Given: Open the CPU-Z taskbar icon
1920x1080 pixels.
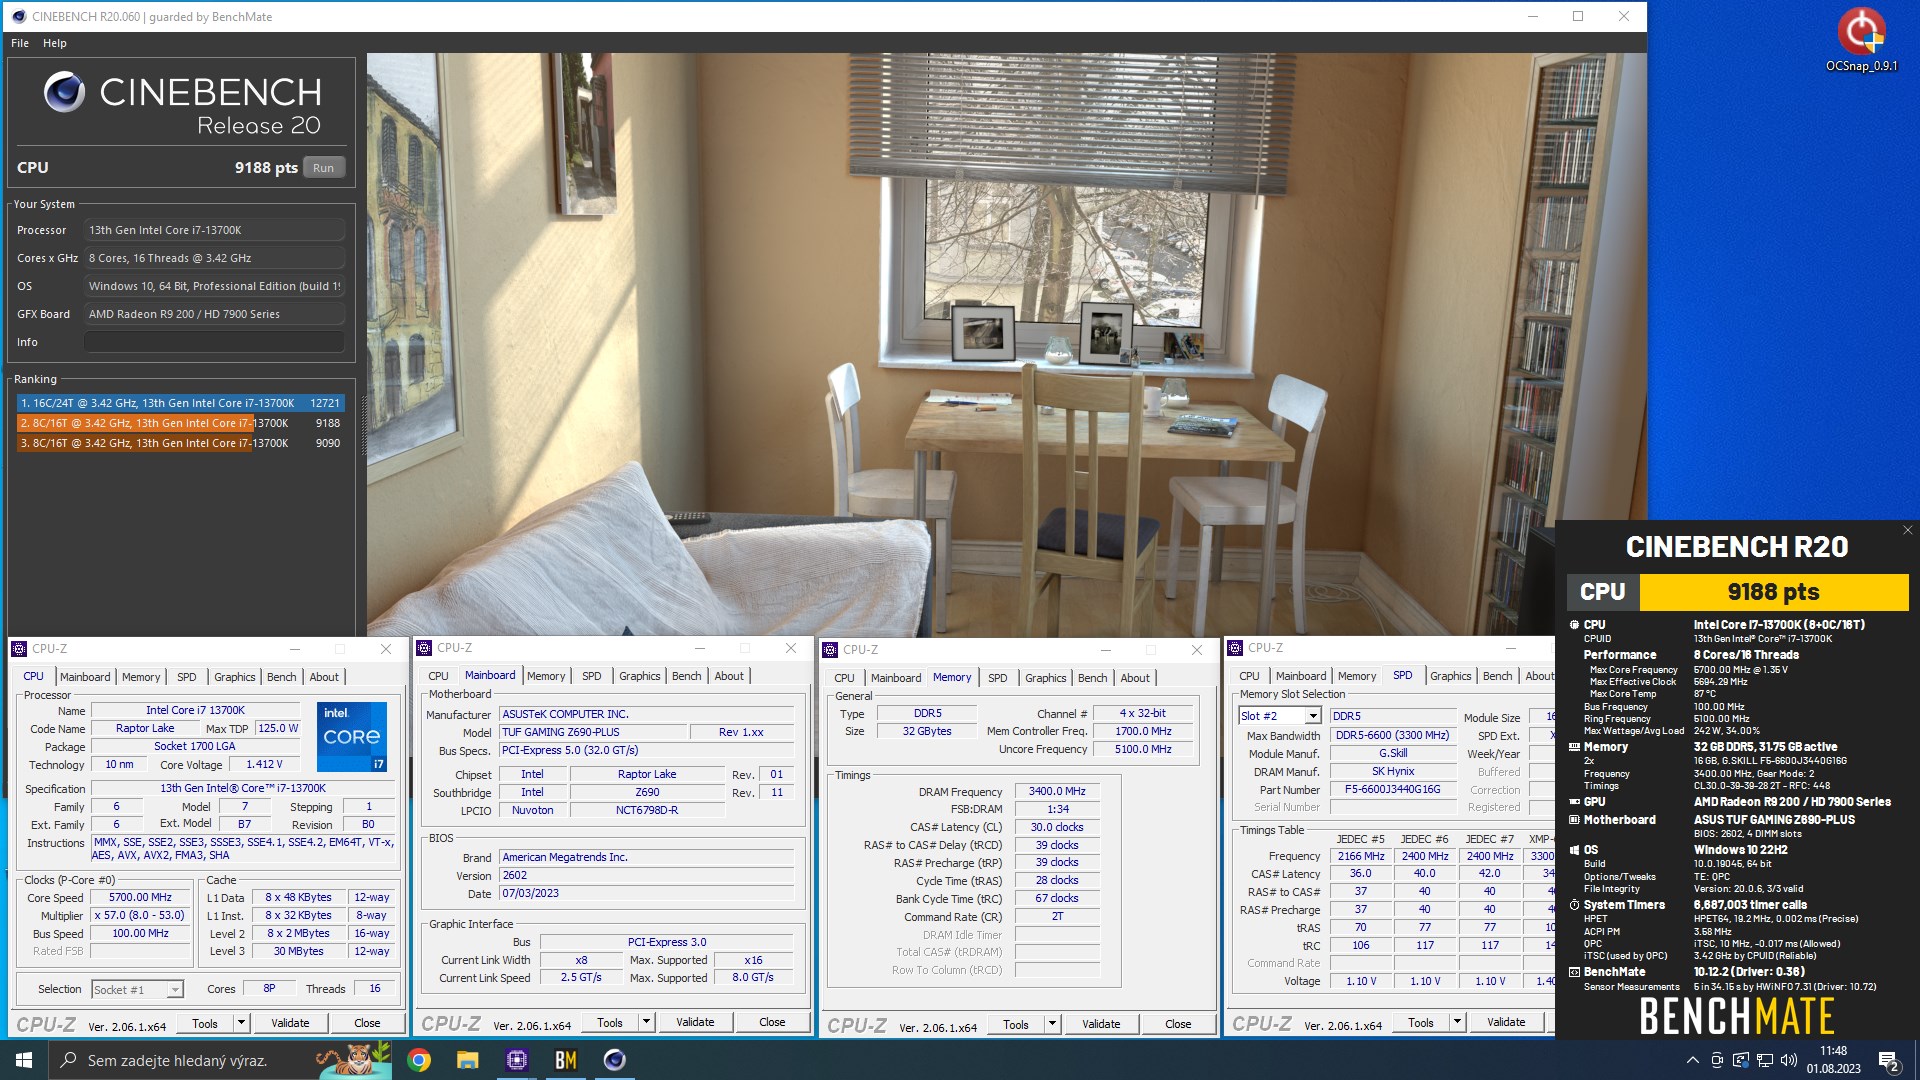Looking at the screenshot, I should (517, 1060).
